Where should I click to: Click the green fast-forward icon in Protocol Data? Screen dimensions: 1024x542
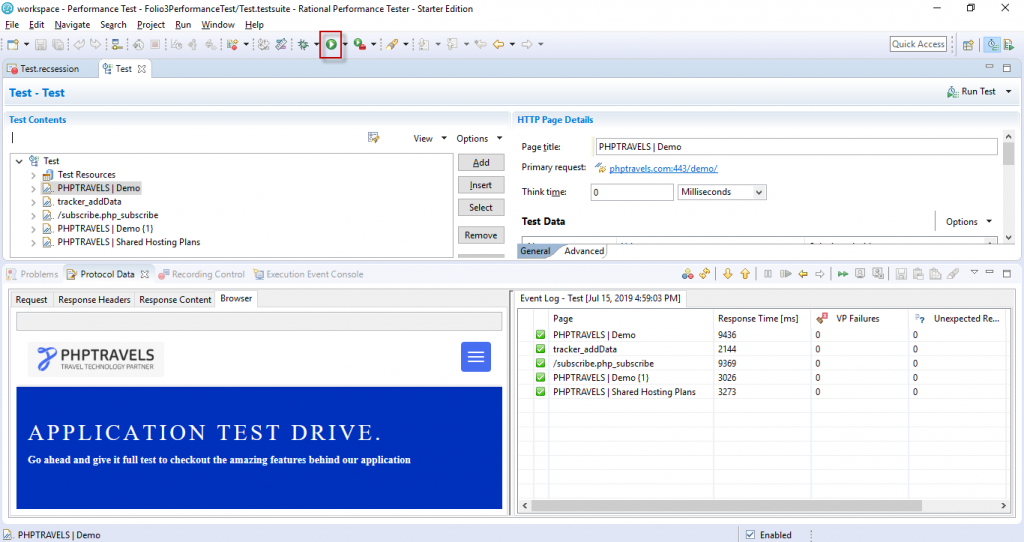(843, 274)
